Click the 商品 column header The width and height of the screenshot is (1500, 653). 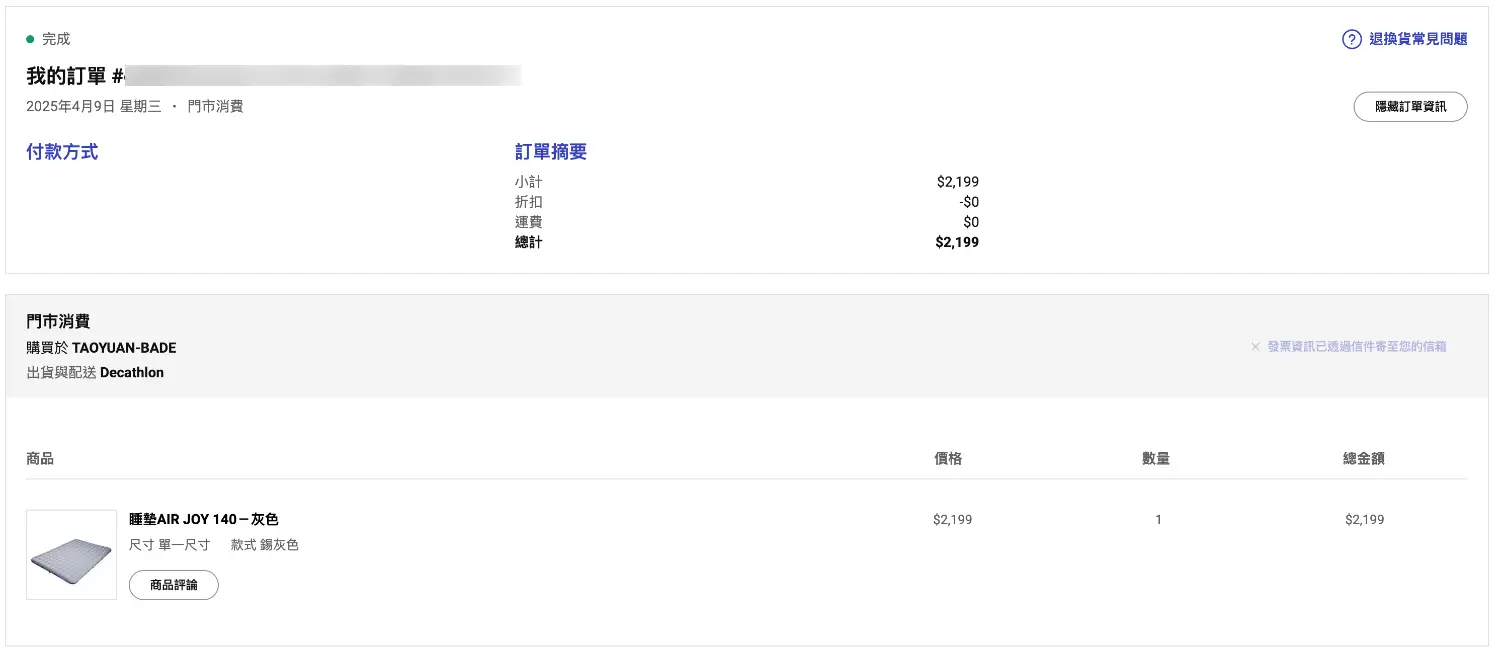coord(40,458)
